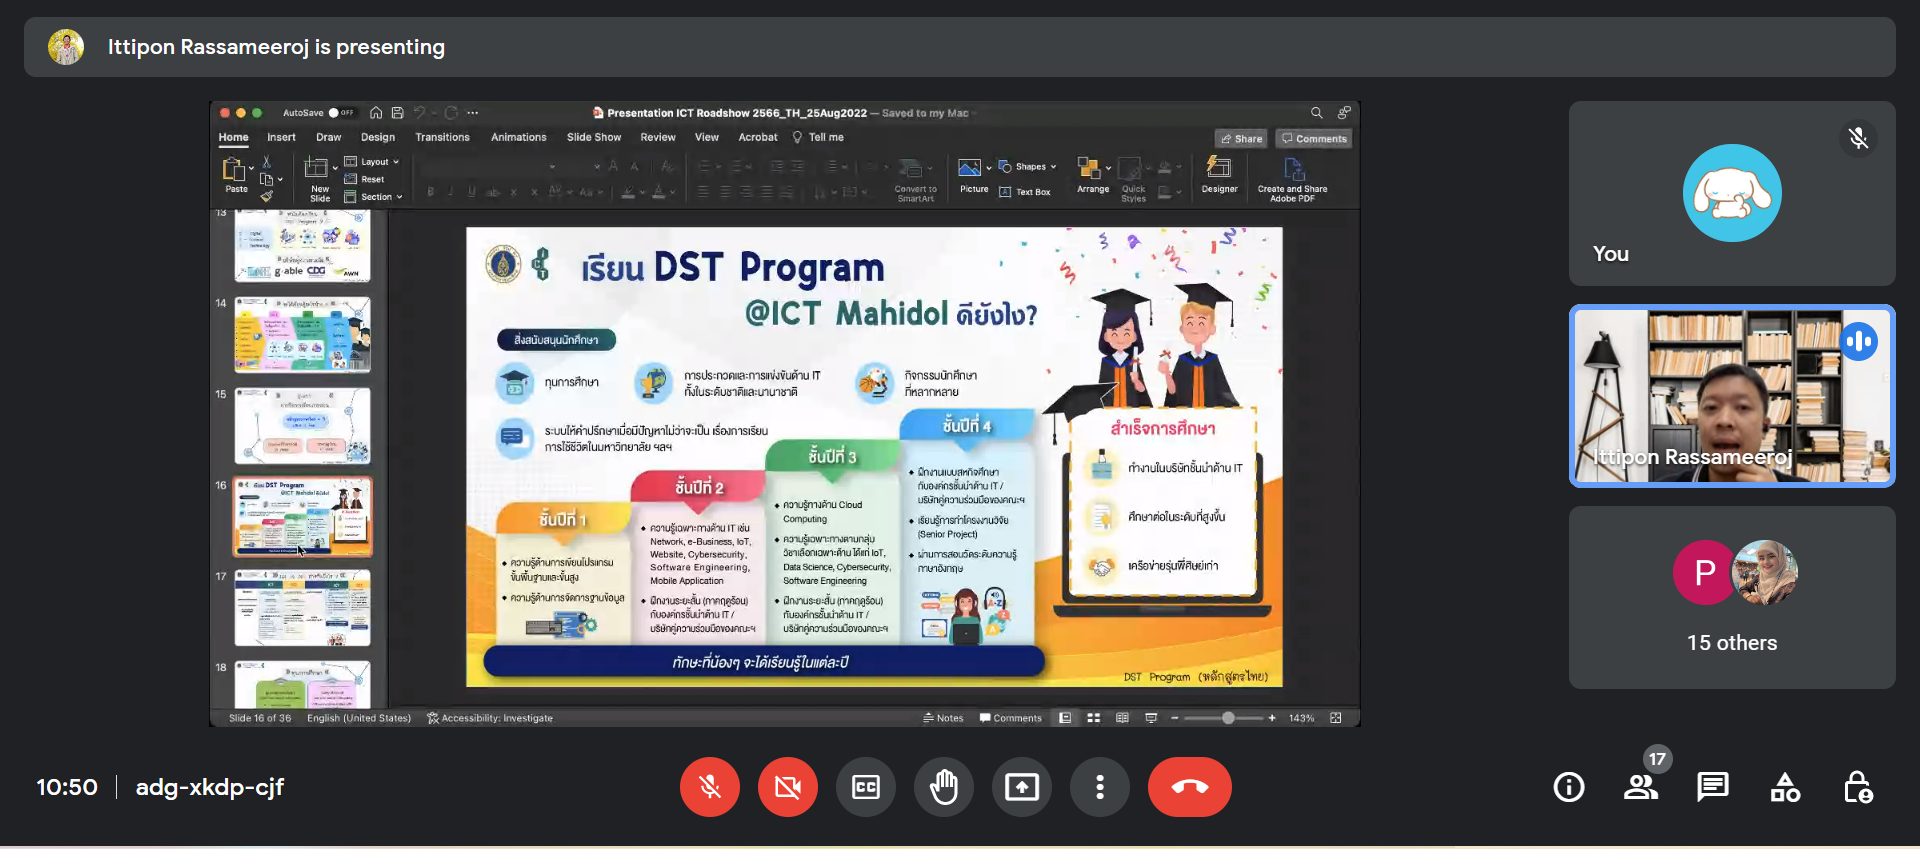This screenshot has width=1920, height=849.
Task: Click the Share button in PowerPoint
Action: (x=1241, y=139)
